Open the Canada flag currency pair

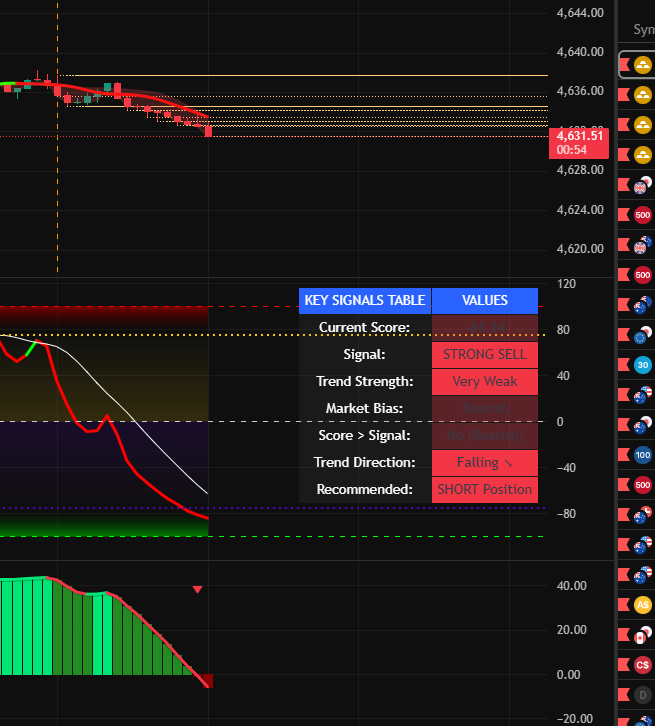click(643, 635)
